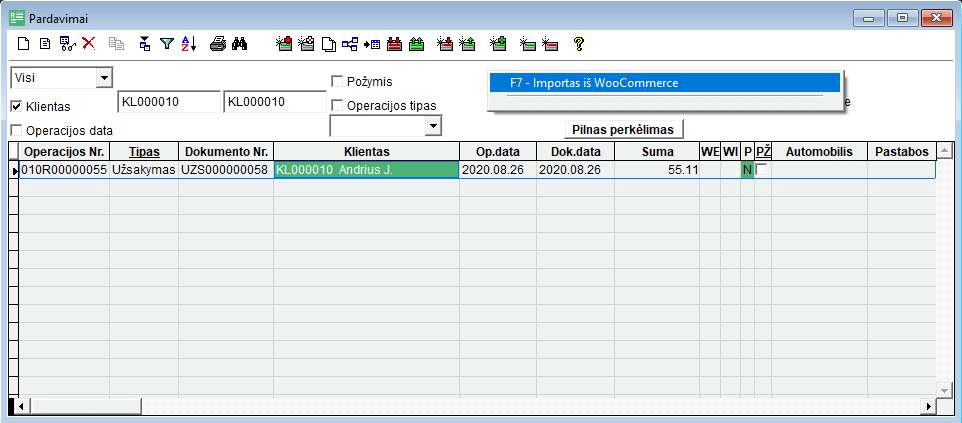Click the disabled copy icon in toolbar

coord(115,44)
